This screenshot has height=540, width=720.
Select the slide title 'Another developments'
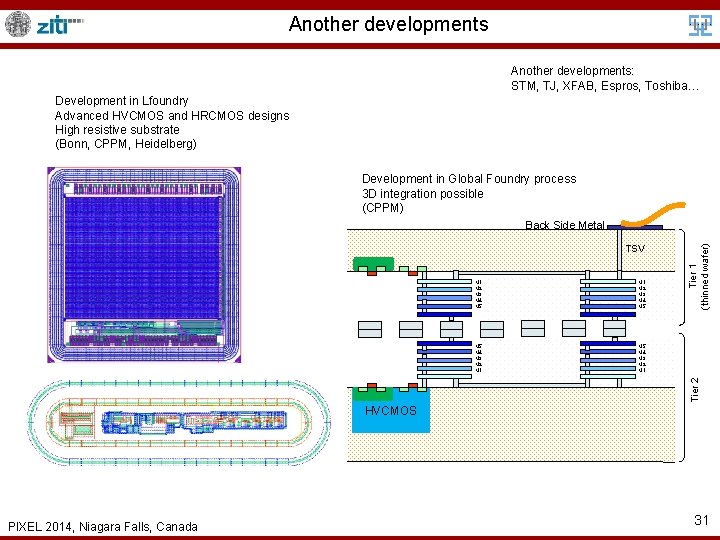388,24
